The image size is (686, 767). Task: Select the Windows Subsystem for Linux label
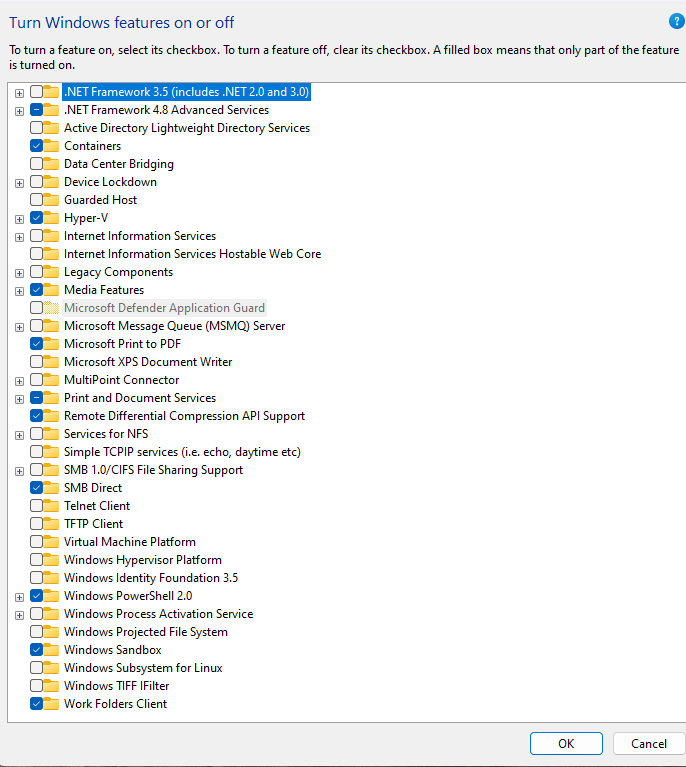(143, 668)
